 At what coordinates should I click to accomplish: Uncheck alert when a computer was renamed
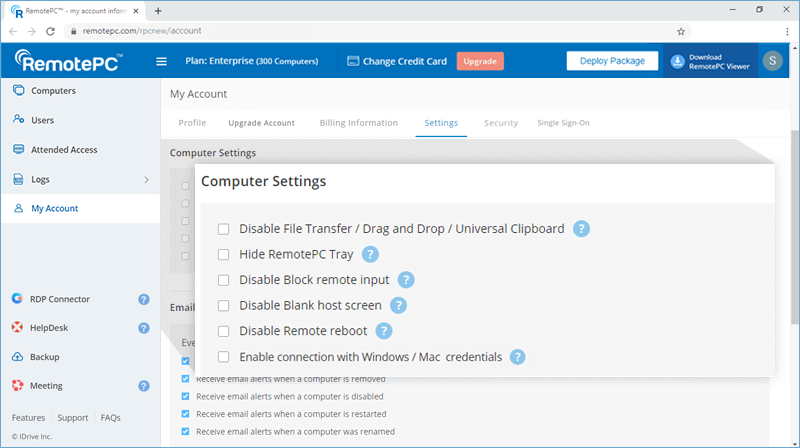(185, 431)
